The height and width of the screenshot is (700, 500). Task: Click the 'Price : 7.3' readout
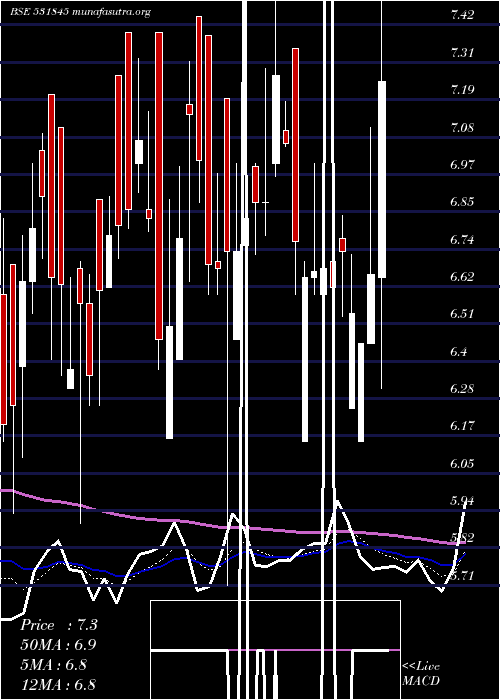pyautogui.click(x=59, y=625)
